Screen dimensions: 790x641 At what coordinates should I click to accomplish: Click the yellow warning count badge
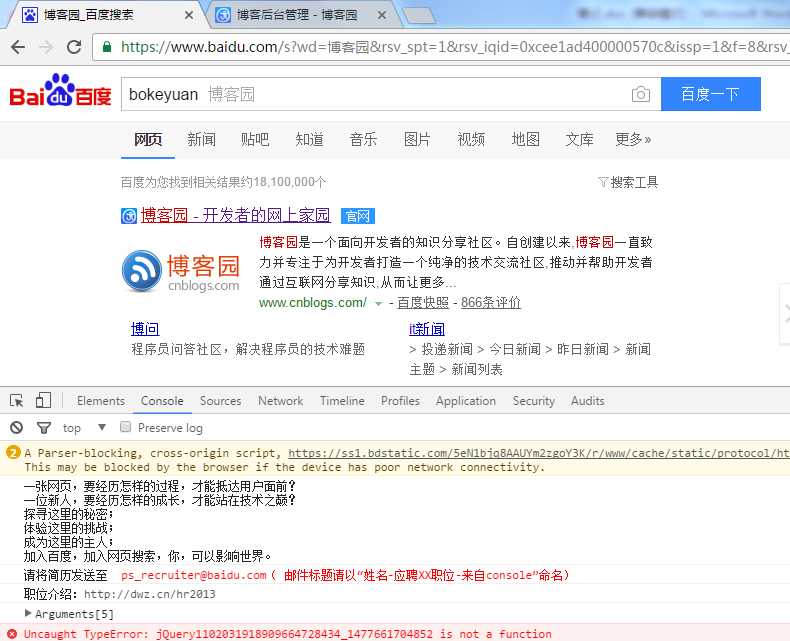[13, 453]
